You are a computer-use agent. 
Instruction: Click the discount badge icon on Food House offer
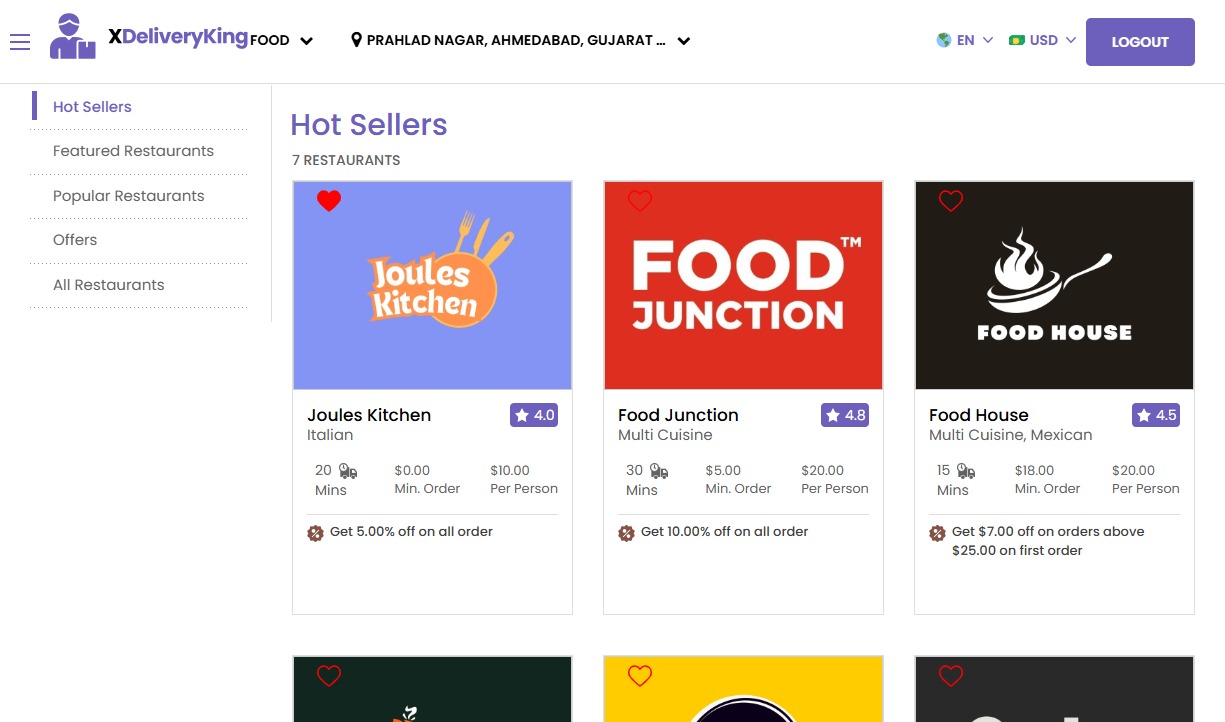(x=938, y=533)
